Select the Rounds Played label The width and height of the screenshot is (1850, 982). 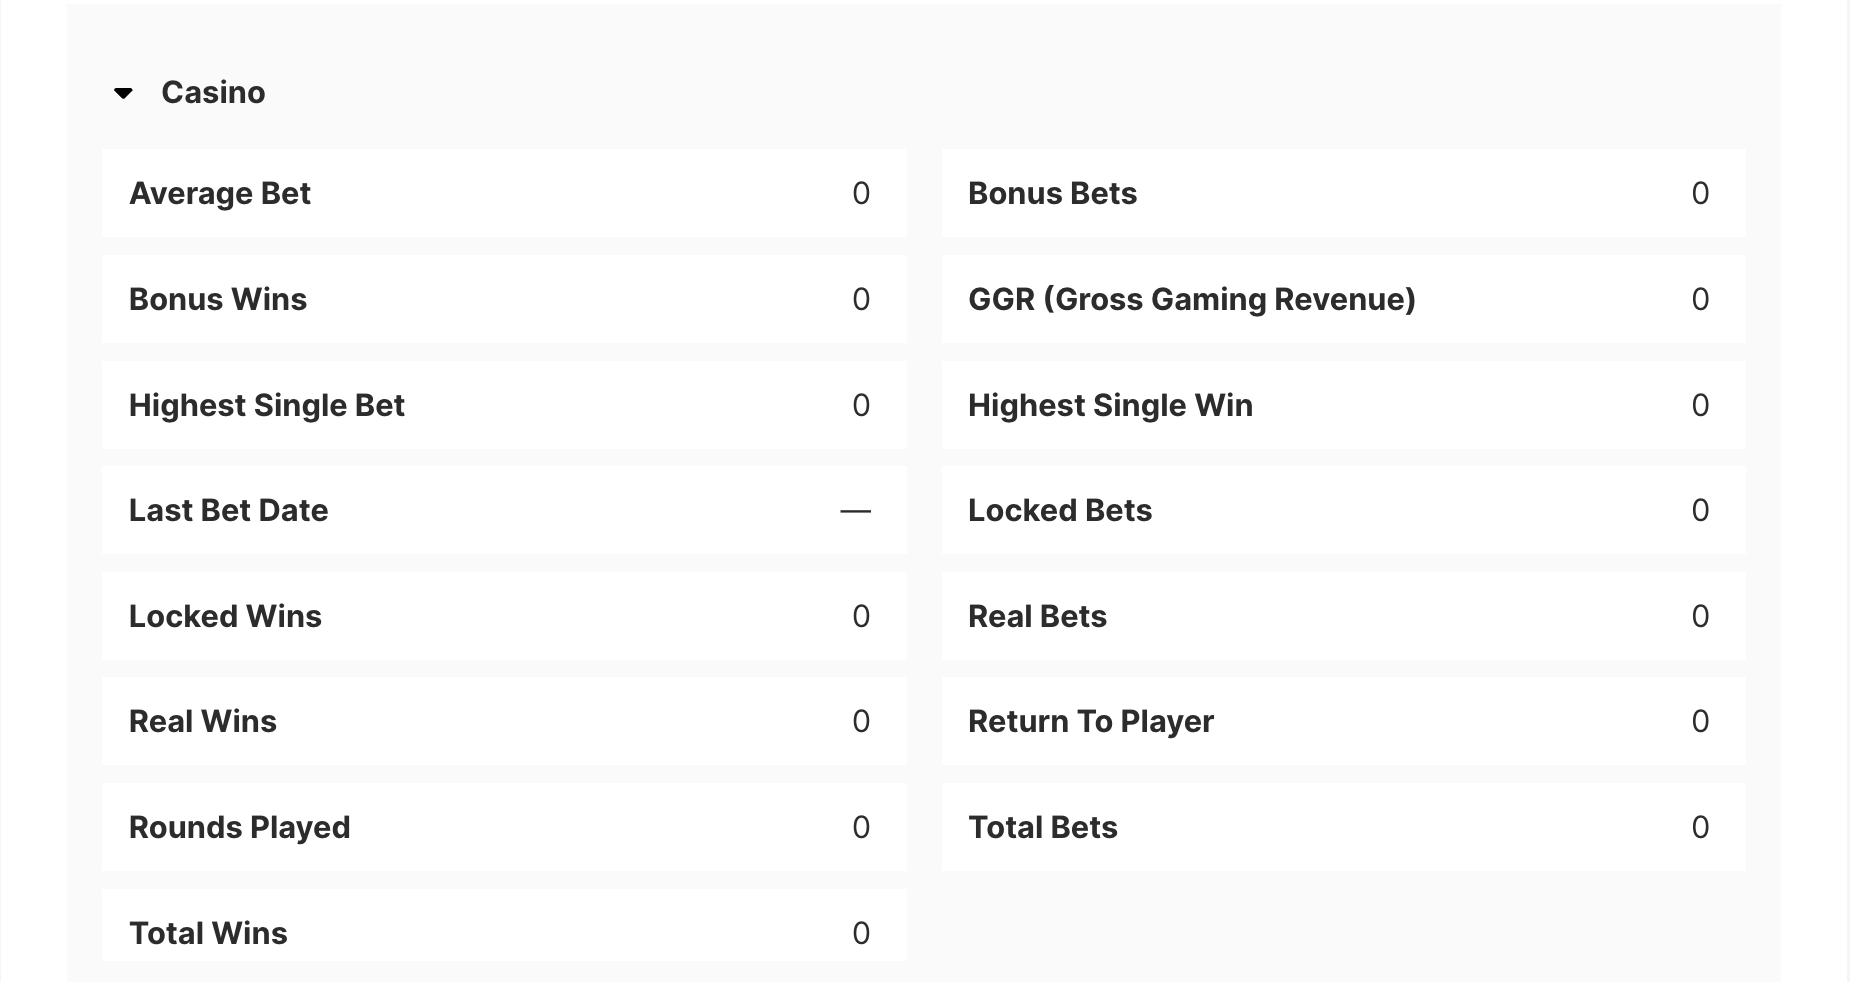coord(240,827)
